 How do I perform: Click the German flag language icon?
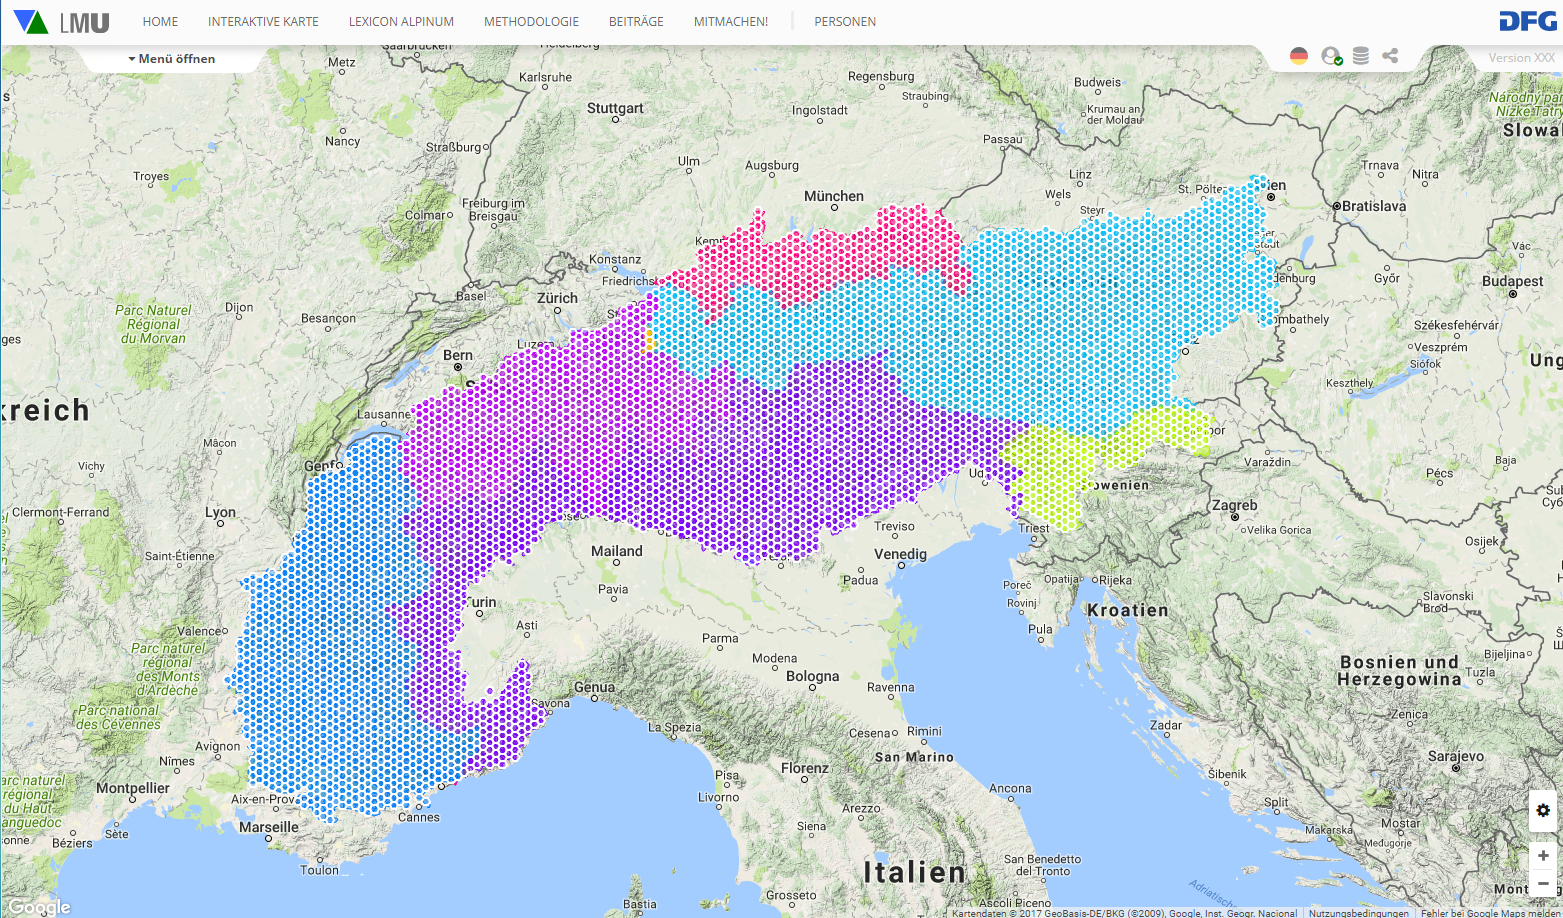(x=1298, y=57)
